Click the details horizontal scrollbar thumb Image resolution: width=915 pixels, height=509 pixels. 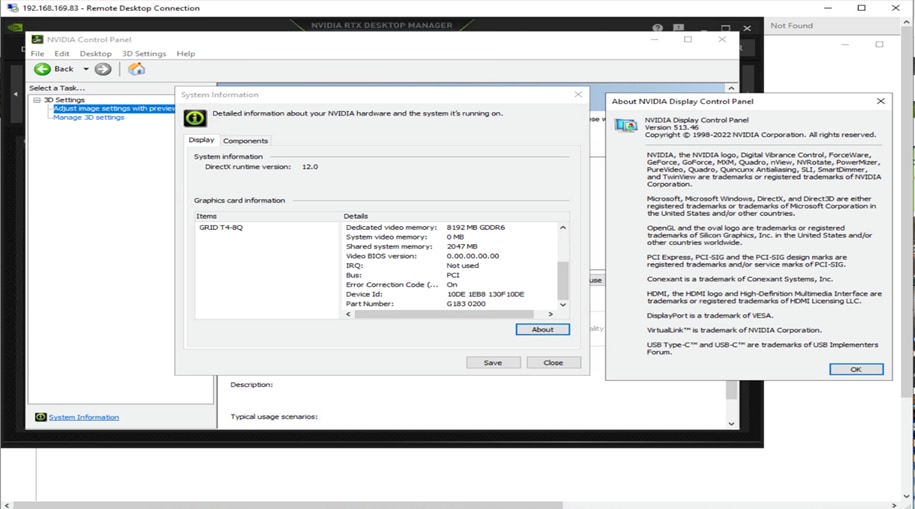click(444, 314)
